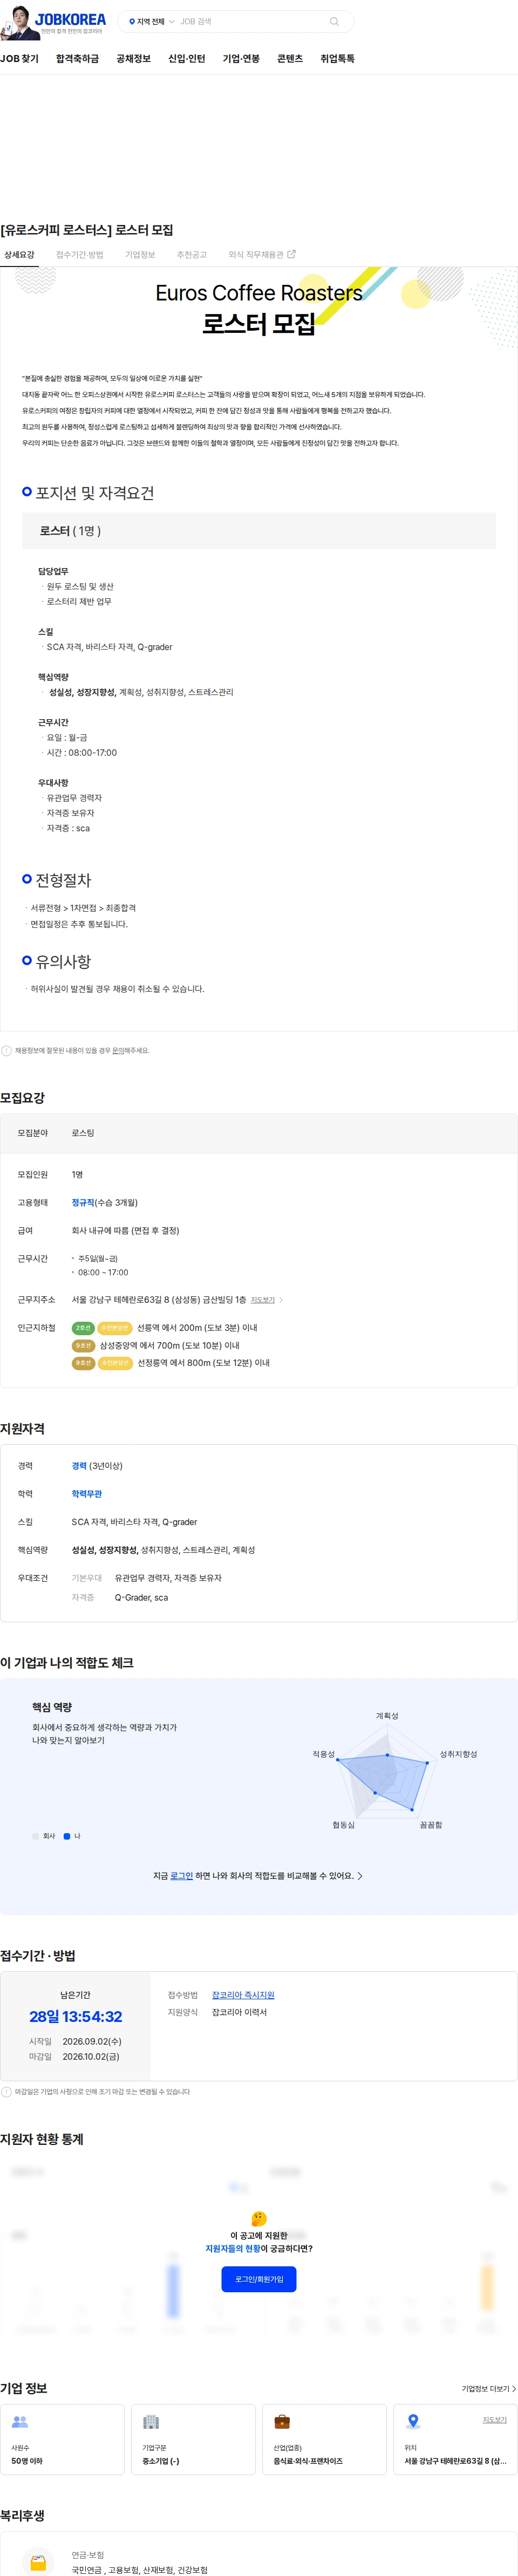Image resolution: width=518 pixels, height=2576 pixels.
Task: Click the external-link icon beside 외식 직무채용관
Action: [291, 254]
